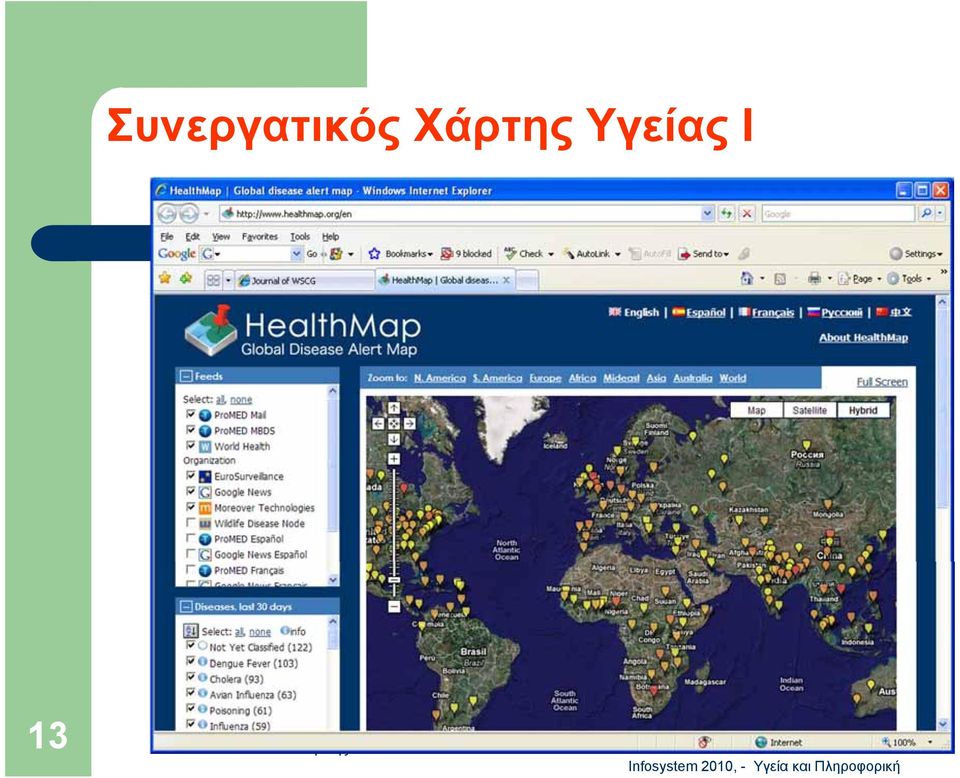The height and width of the screenshot is (778, 960).
Task: Click the Google toolbar Settings icon
Action: click(x=896, y=253)
